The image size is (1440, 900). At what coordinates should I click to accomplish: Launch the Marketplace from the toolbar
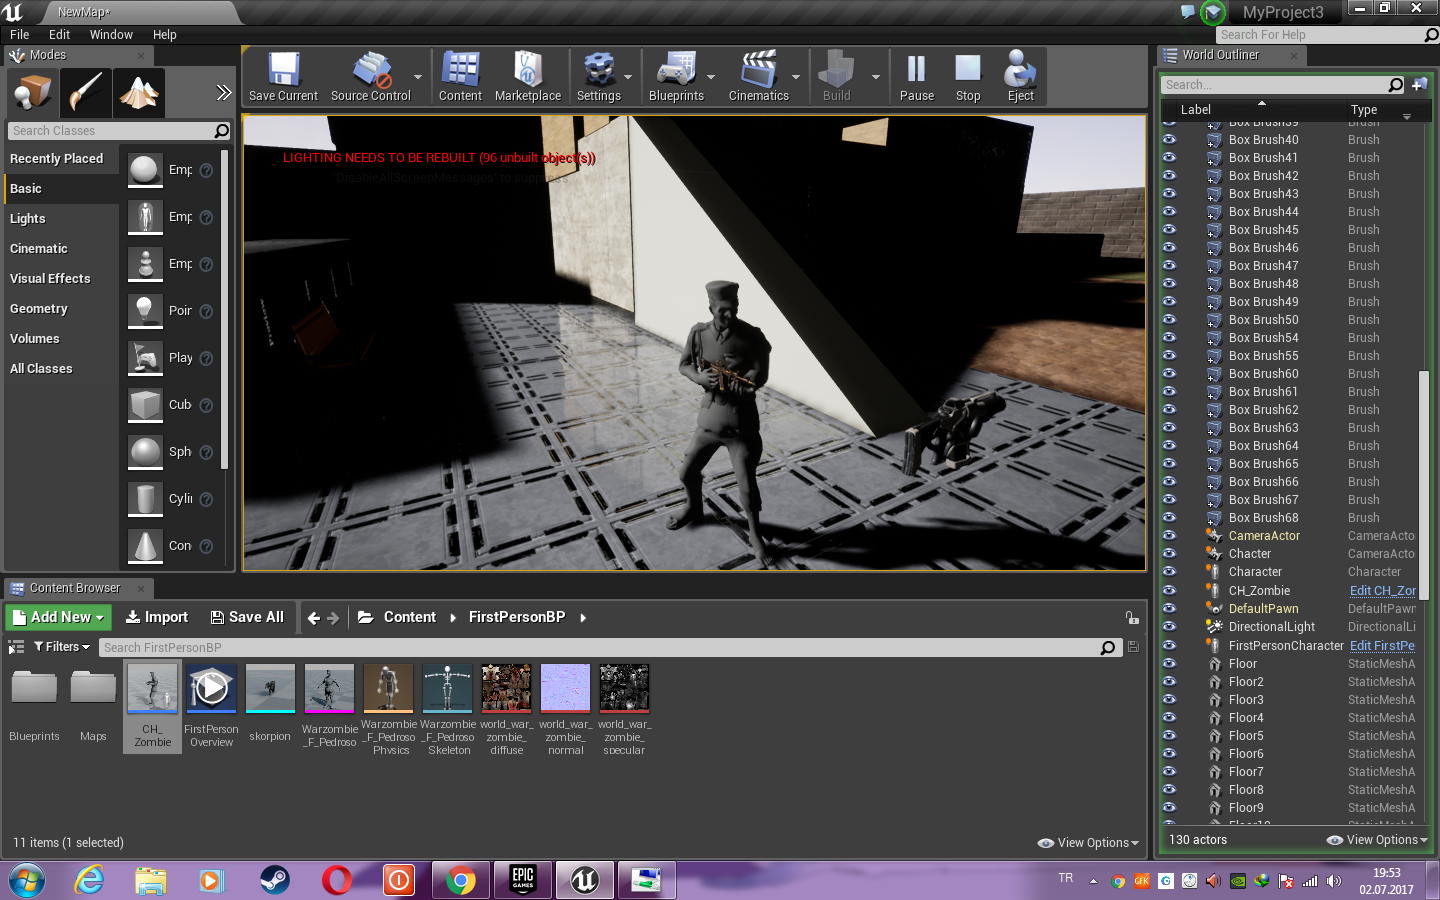tap(528, 77)
